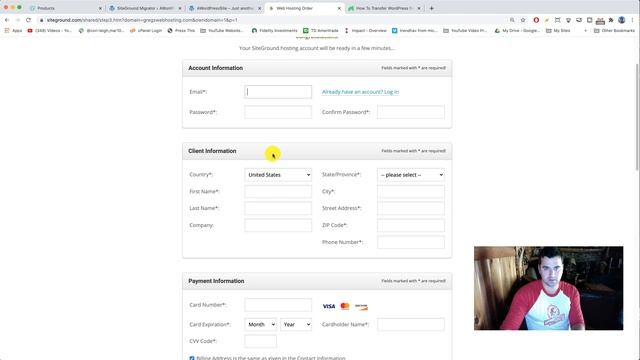This screenshot has width=640, height=360.
Task: Click the City field
Action: tap(411, 191)
